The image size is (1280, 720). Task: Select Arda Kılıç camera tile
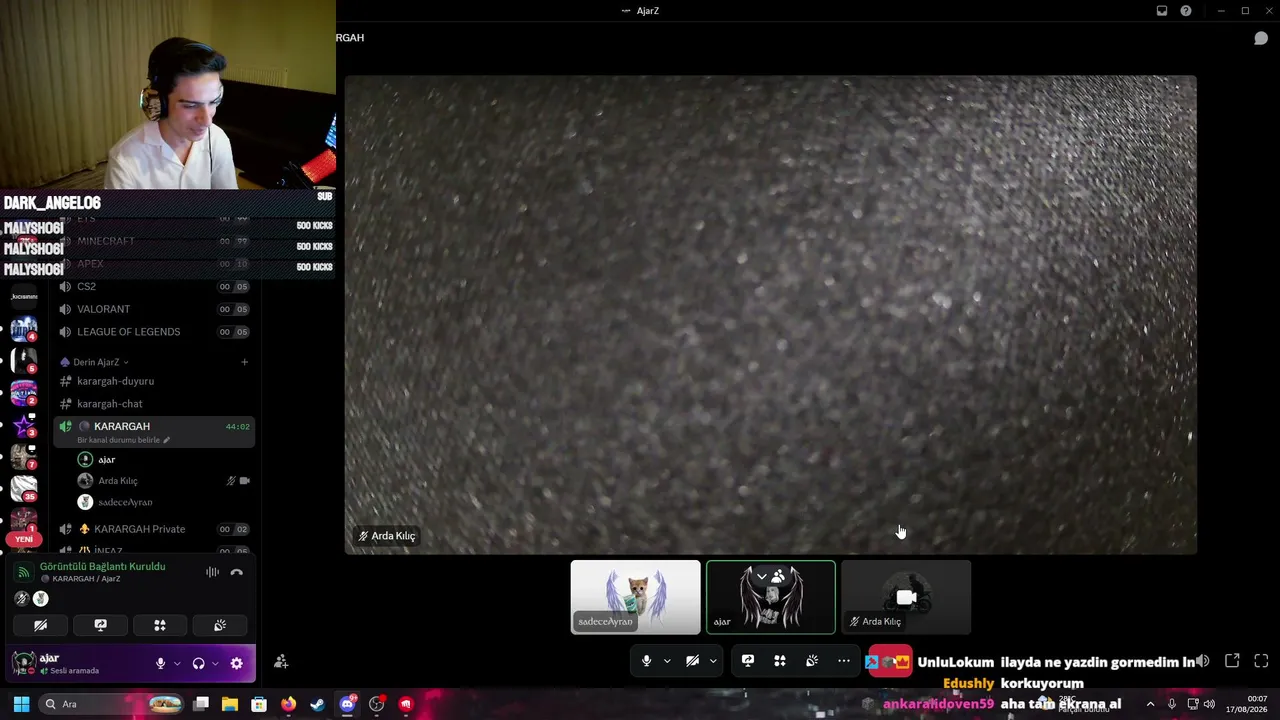tap(906, 597)
